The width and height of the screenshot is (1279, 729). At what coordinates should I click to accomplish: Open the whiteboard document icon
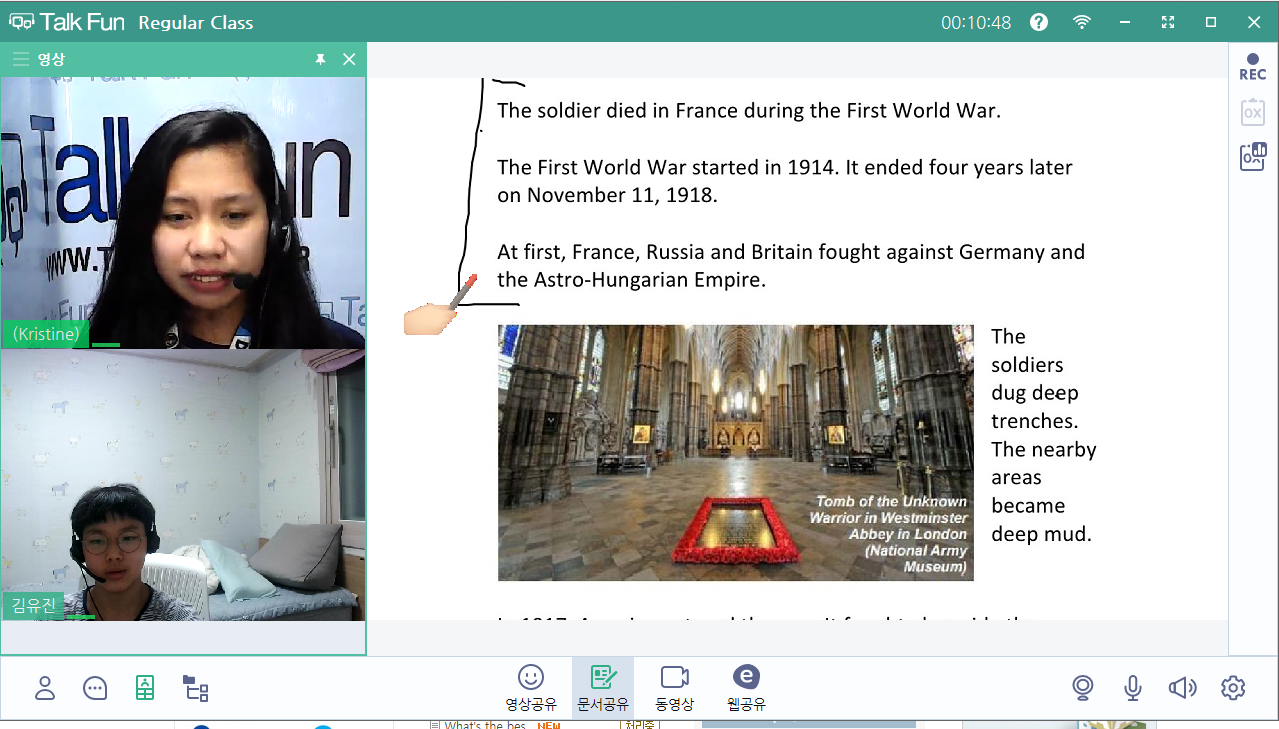[x=145, y=688]
